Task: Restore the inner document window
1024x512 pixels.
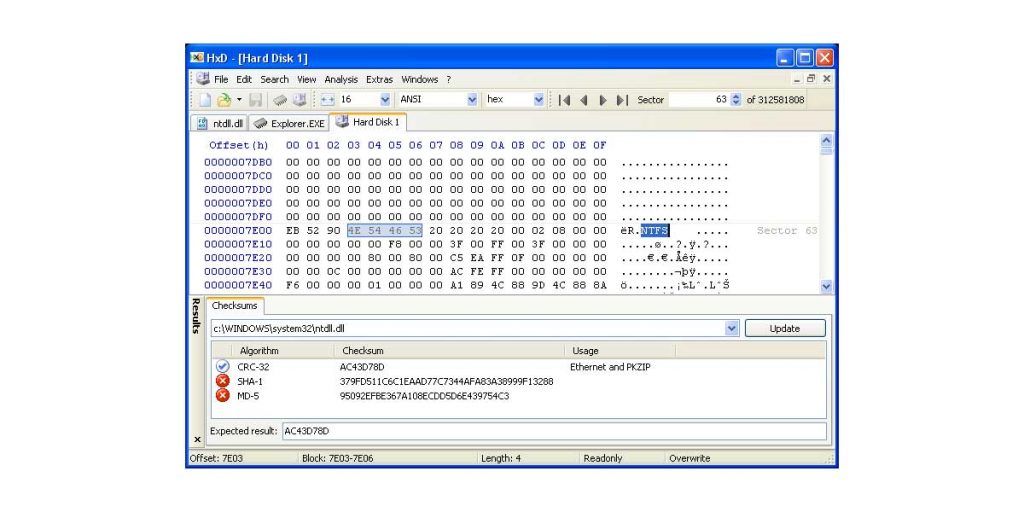Action: (811, 79)
